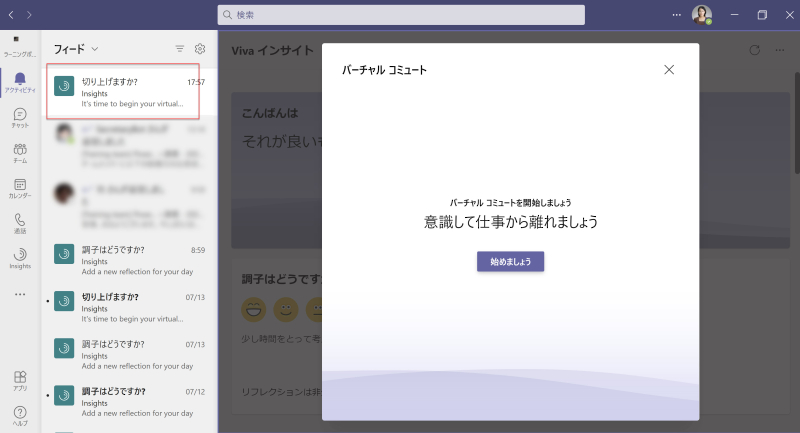Restore down the Teams window
Screen dimensions: 800x433
click(762, 15)
